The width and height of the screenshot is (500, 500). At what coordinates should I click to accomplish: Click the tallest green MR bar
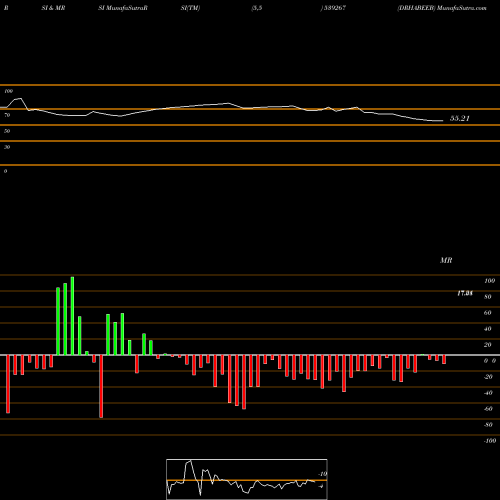[x=72, y=316]
